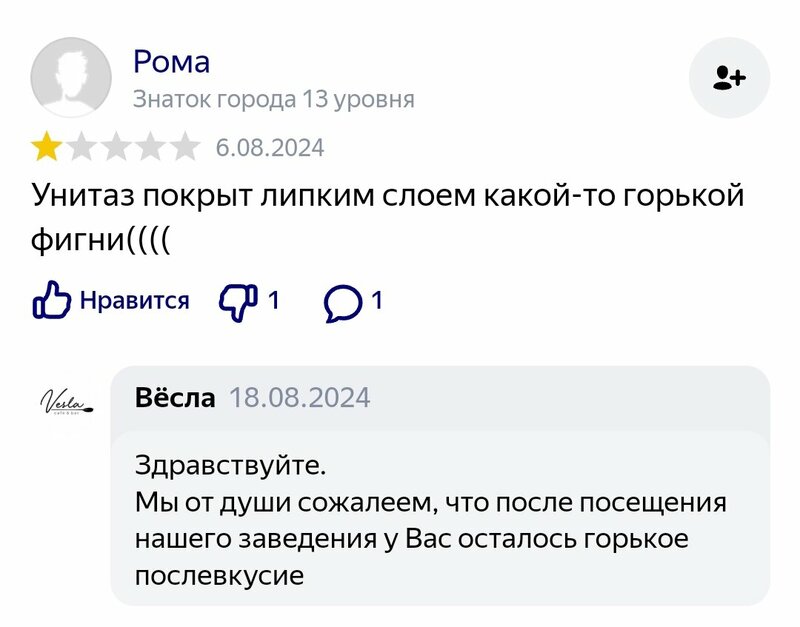Click the comment count number
Screen dimensions: 800x627
click(377, 300)
